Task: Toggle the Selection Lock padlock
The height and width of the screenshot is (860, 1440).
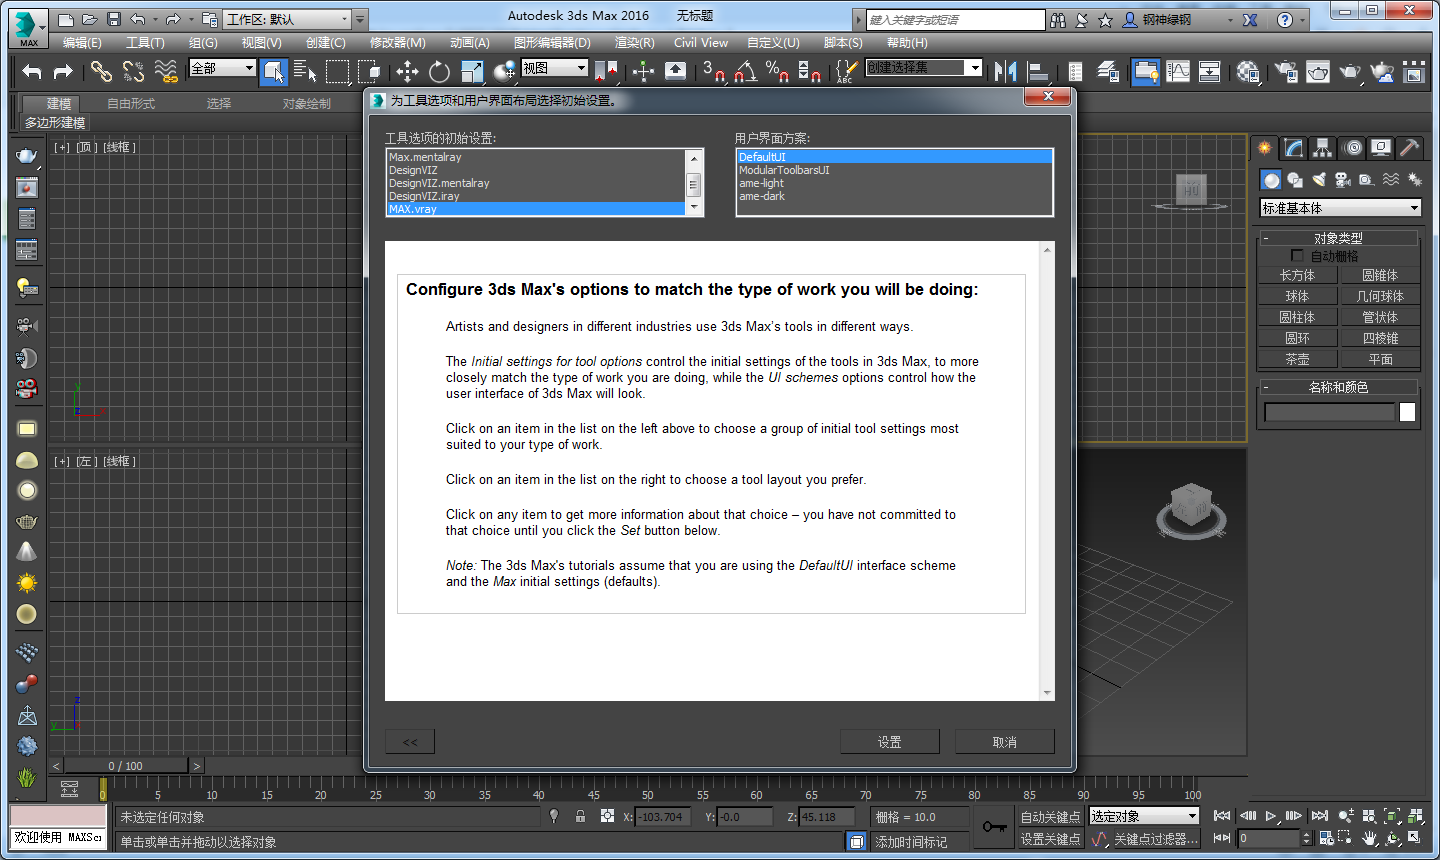Action: (x=580, y=816)
